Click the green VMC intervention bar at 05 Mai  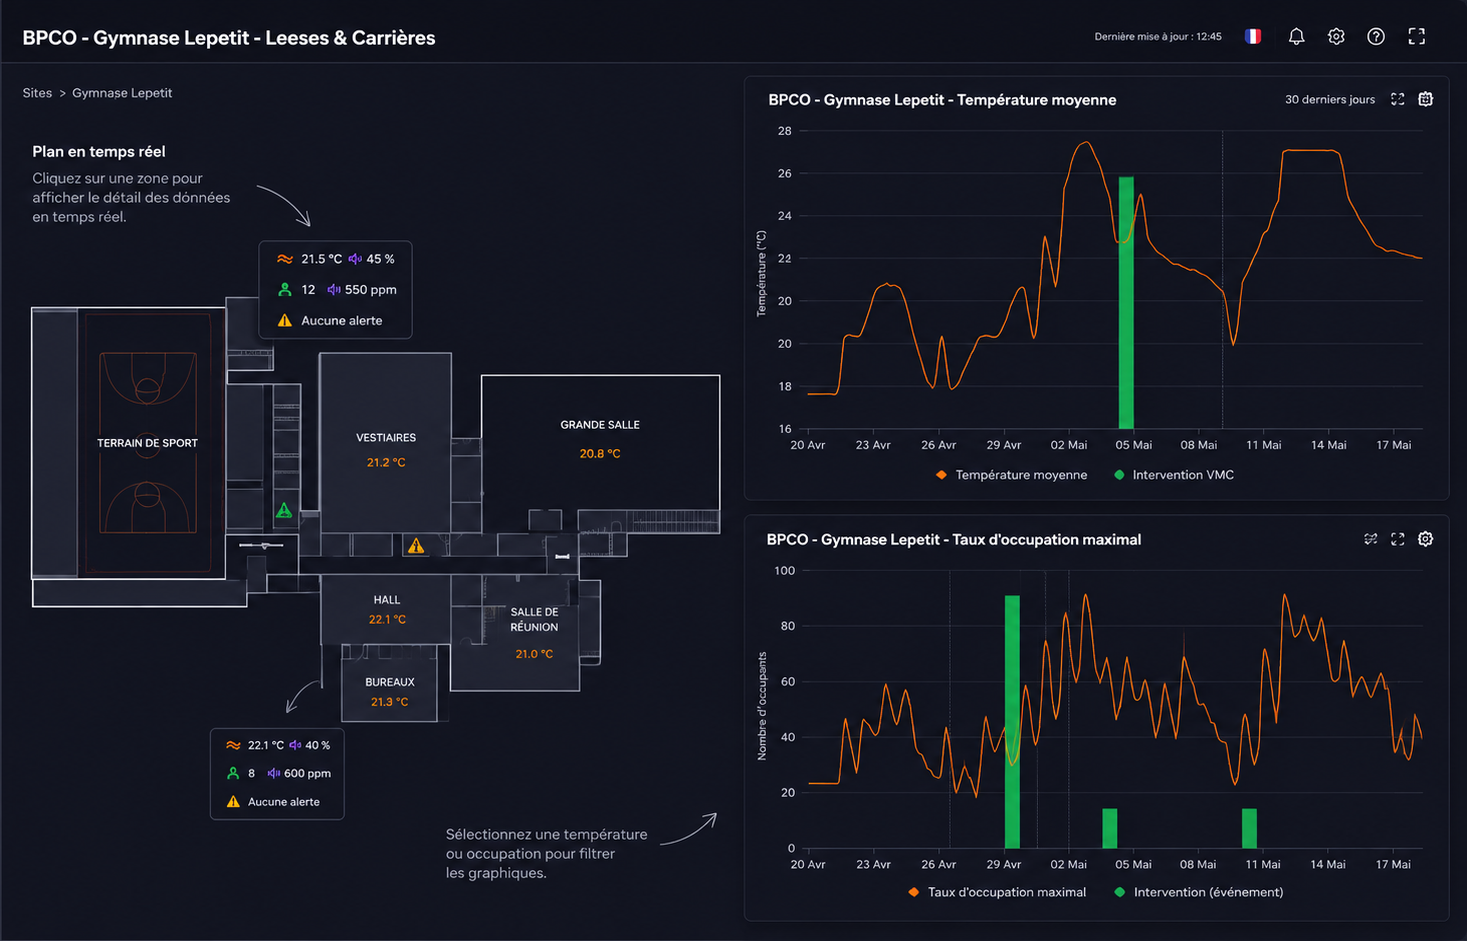(x=1126, y=303)
